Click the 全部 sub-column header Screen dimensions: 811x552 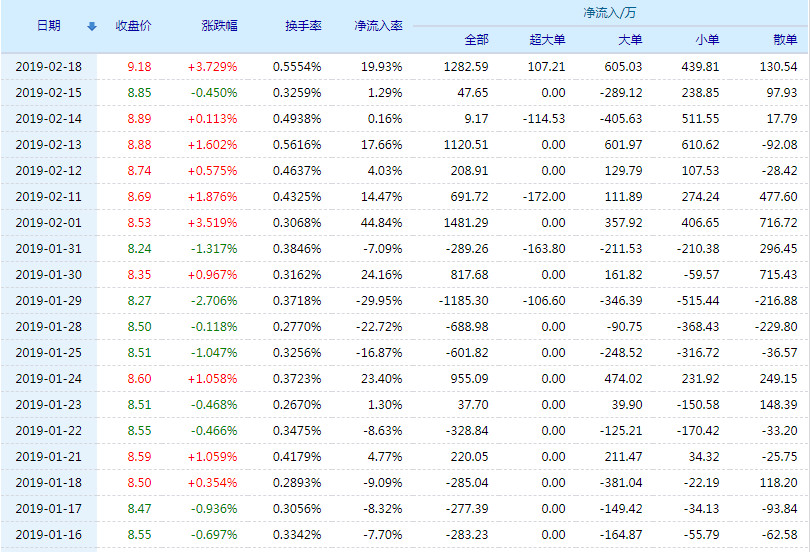[476, 40]
